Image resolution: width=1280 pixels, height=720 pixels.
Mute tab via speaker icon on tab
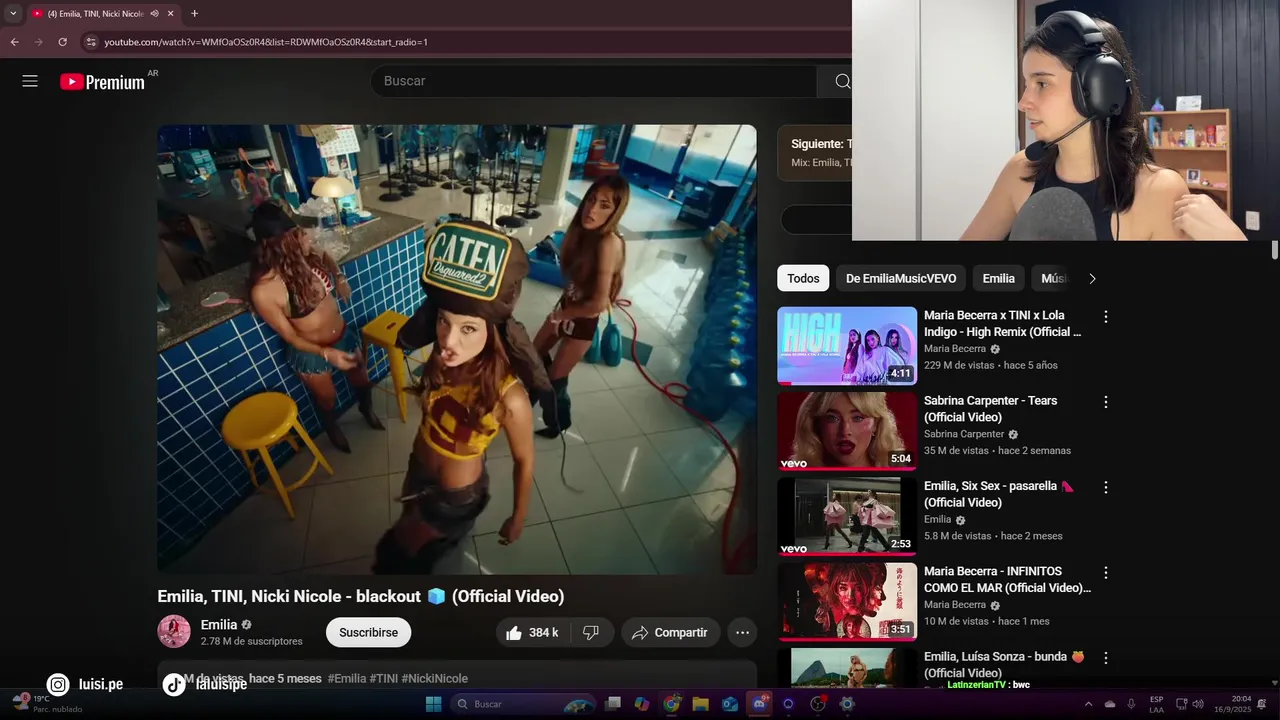[154, 14]
